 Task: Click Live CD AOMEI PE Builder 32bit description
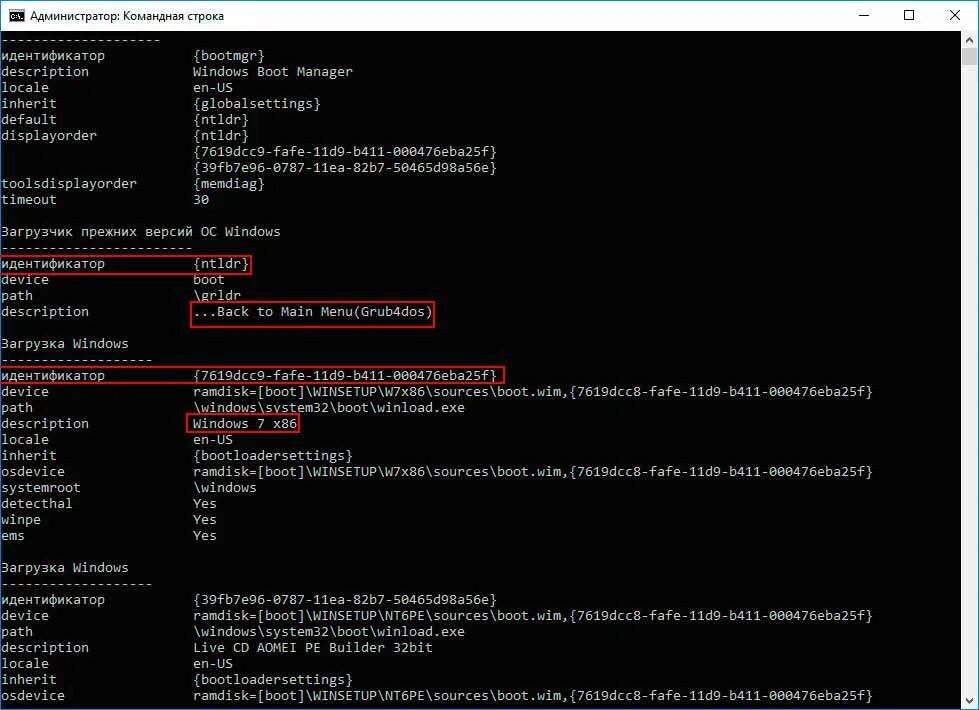[x=313, y=648]
